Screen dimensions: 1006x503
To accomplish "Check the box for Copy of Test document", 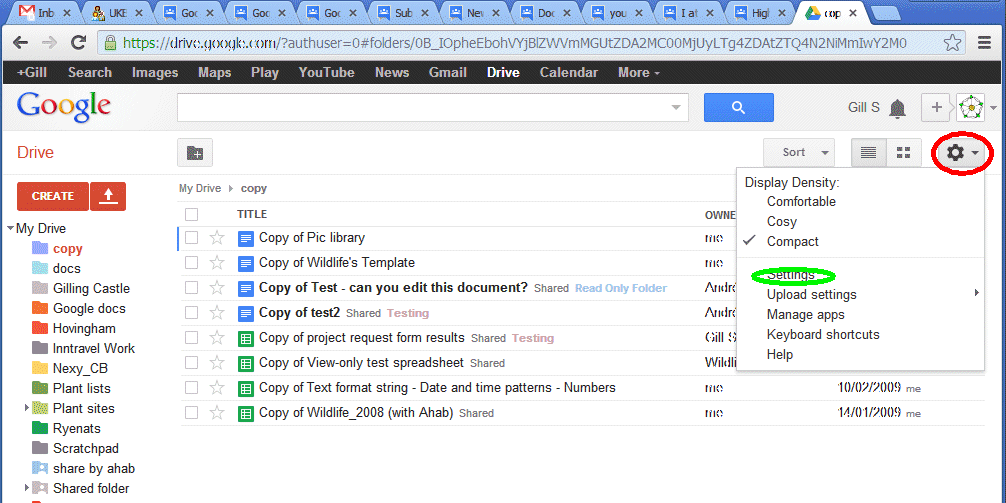I will 191,288.
